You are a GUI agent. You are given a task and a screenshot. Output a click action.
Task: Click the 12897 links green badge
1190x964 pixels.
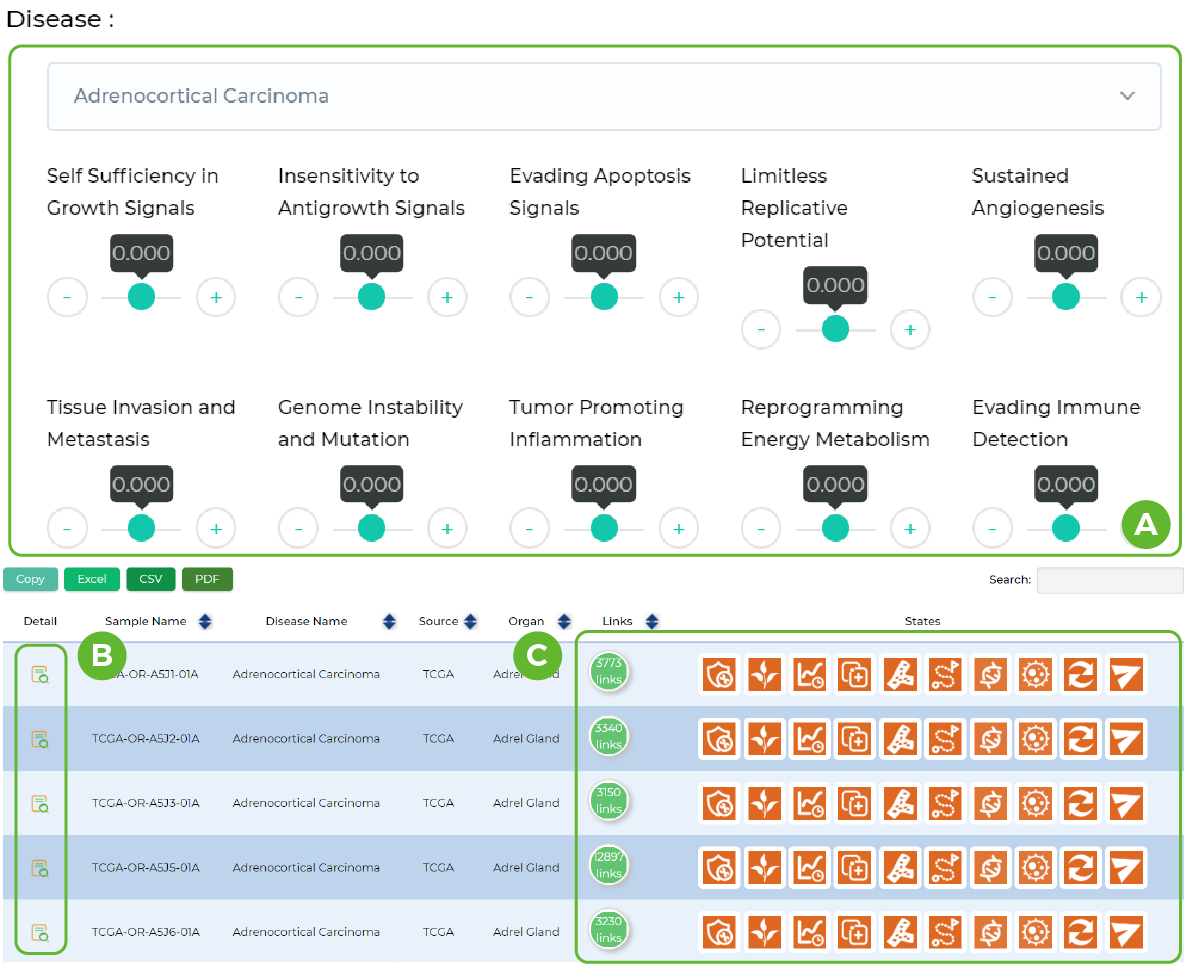click(x=608, y=866)
